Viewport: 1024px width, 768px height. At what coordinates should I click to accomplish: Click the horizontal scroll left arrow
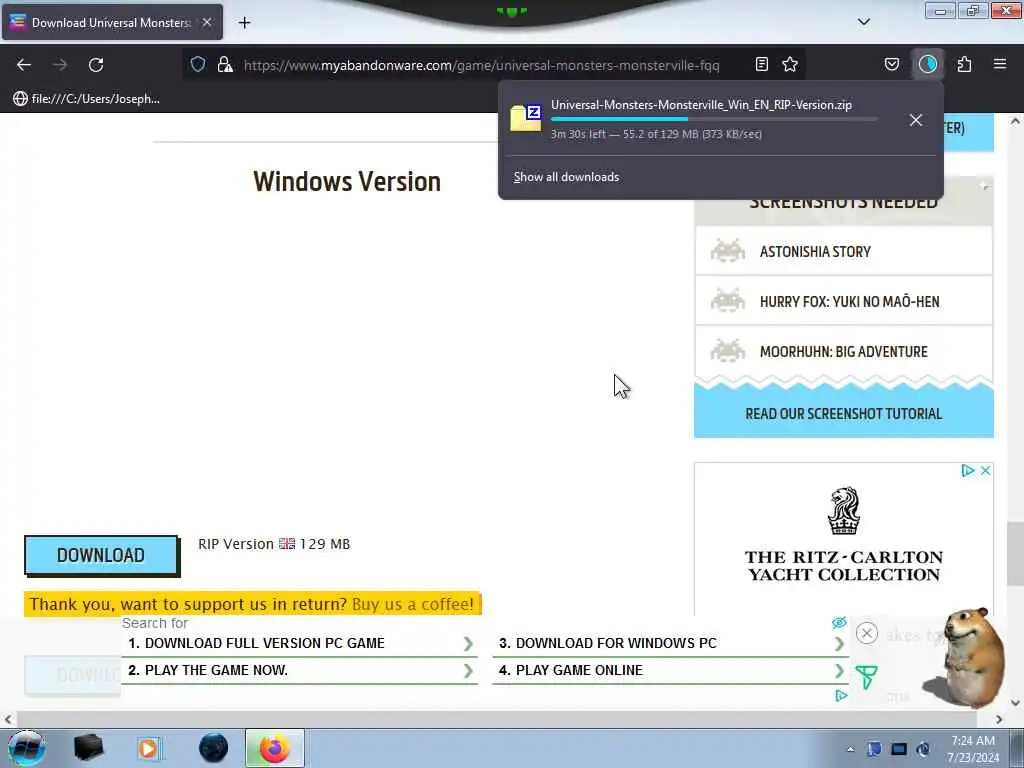[7, 719]
